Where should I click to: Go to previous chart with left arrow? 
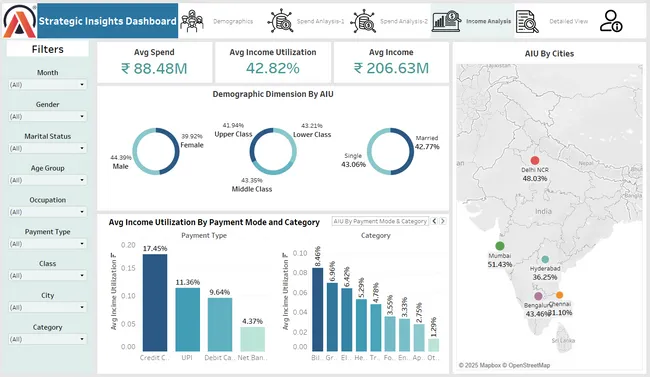tap(434, 221)
